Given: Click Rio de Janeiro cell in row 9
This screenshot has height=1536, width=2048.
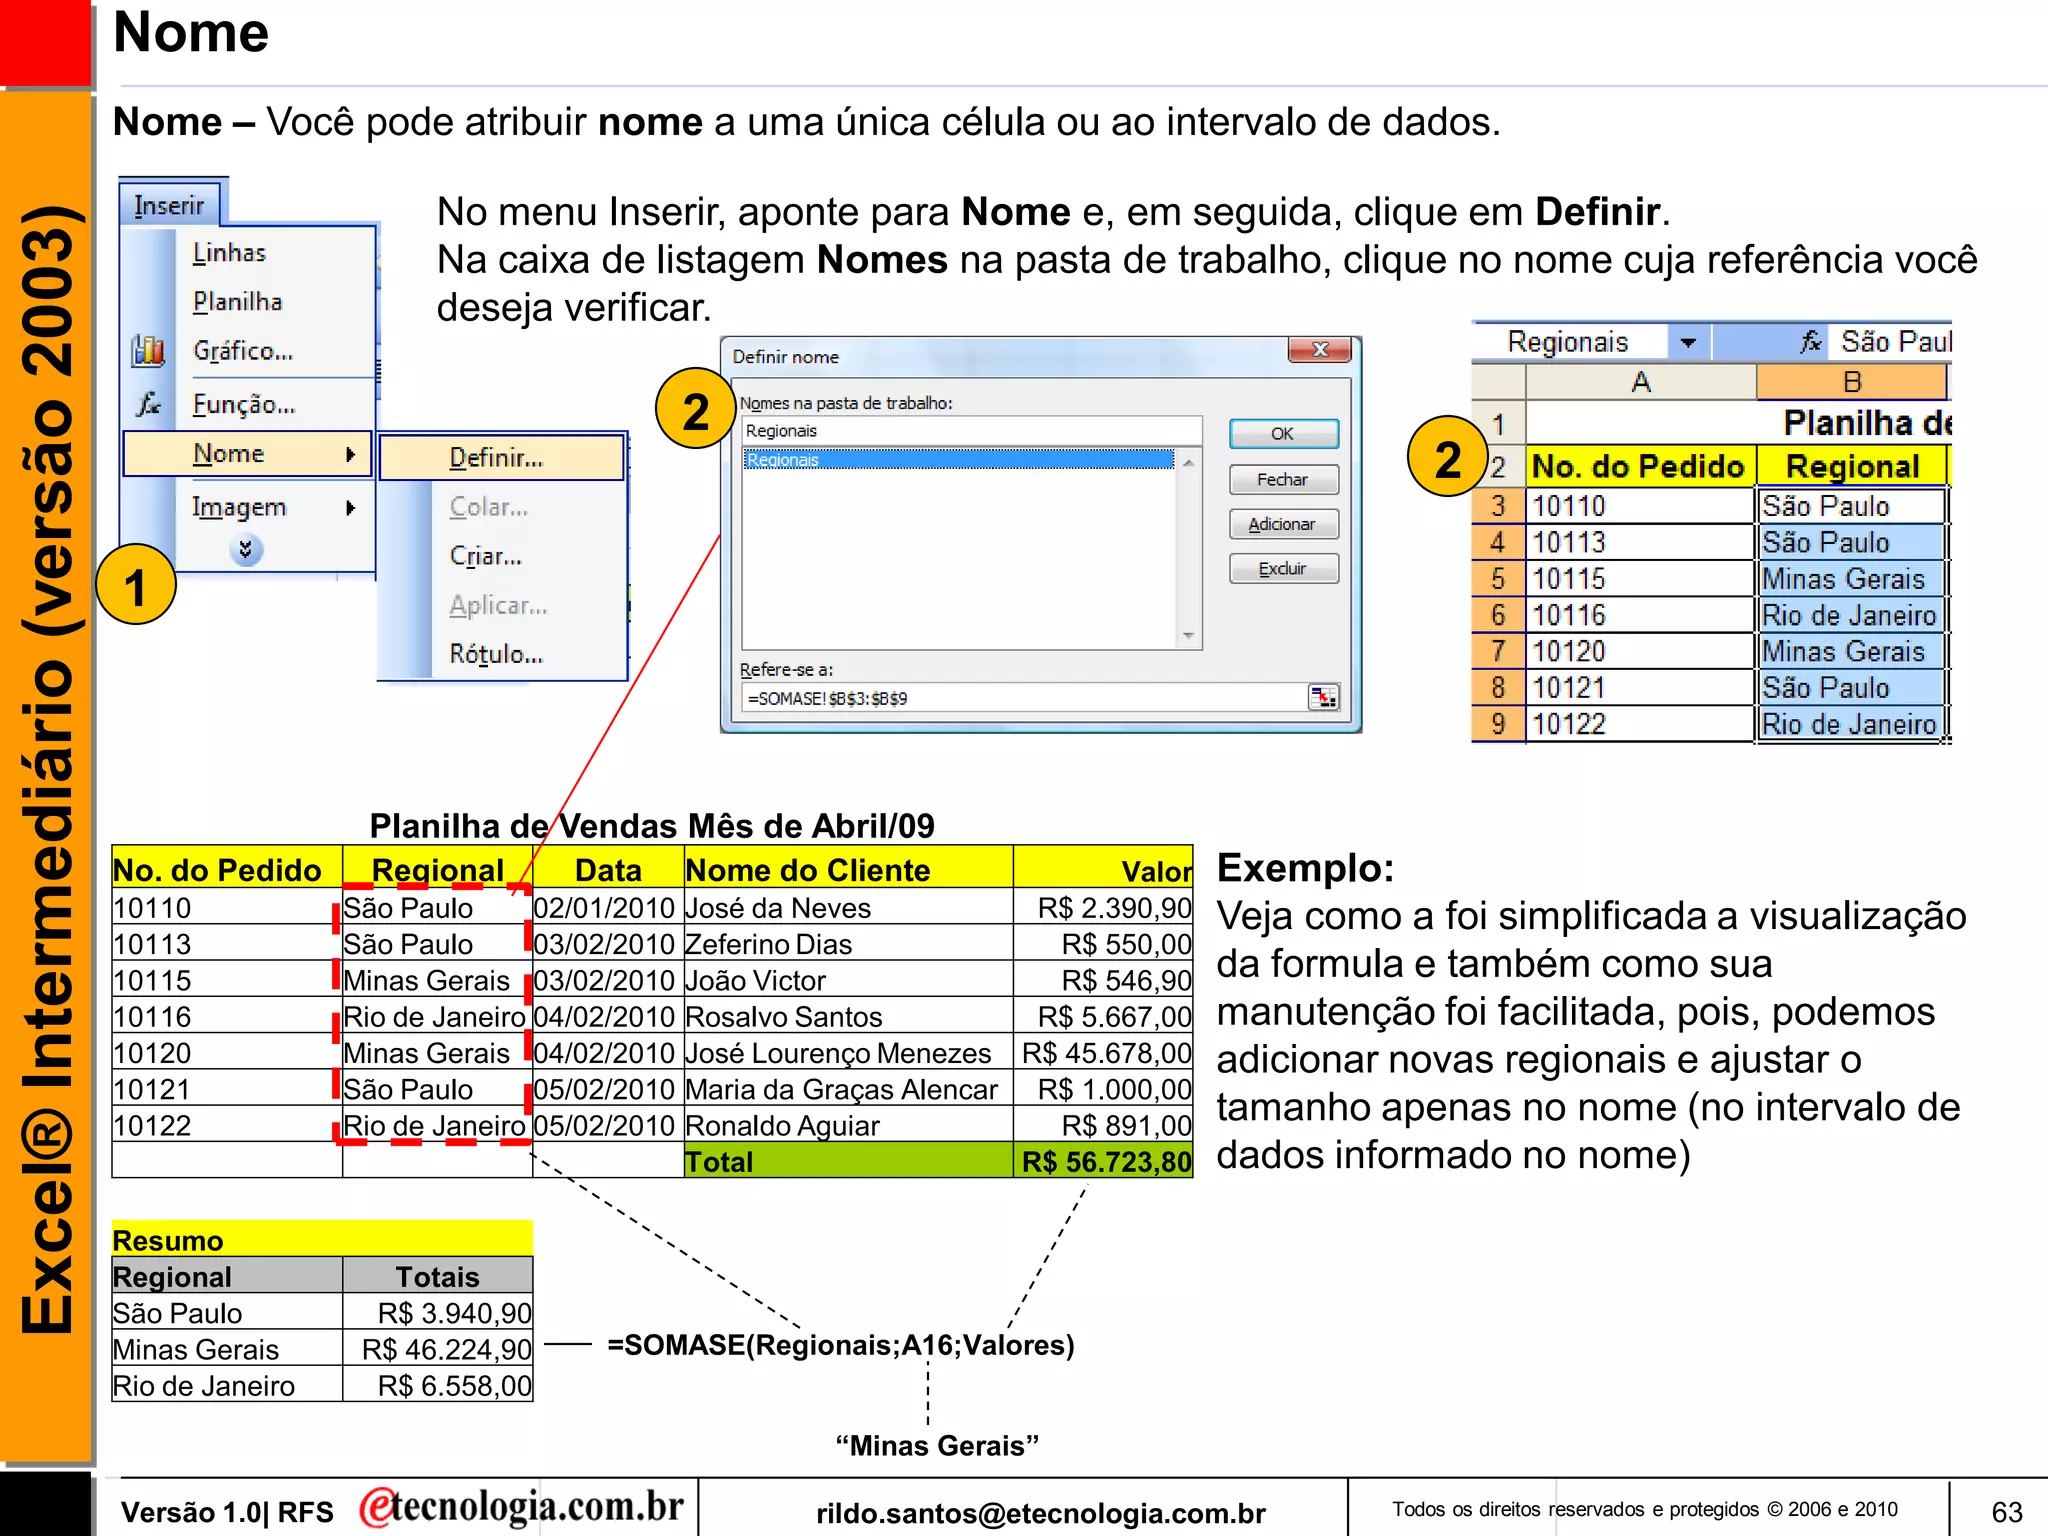Looking at the screenshot, I should point(1851,724).
